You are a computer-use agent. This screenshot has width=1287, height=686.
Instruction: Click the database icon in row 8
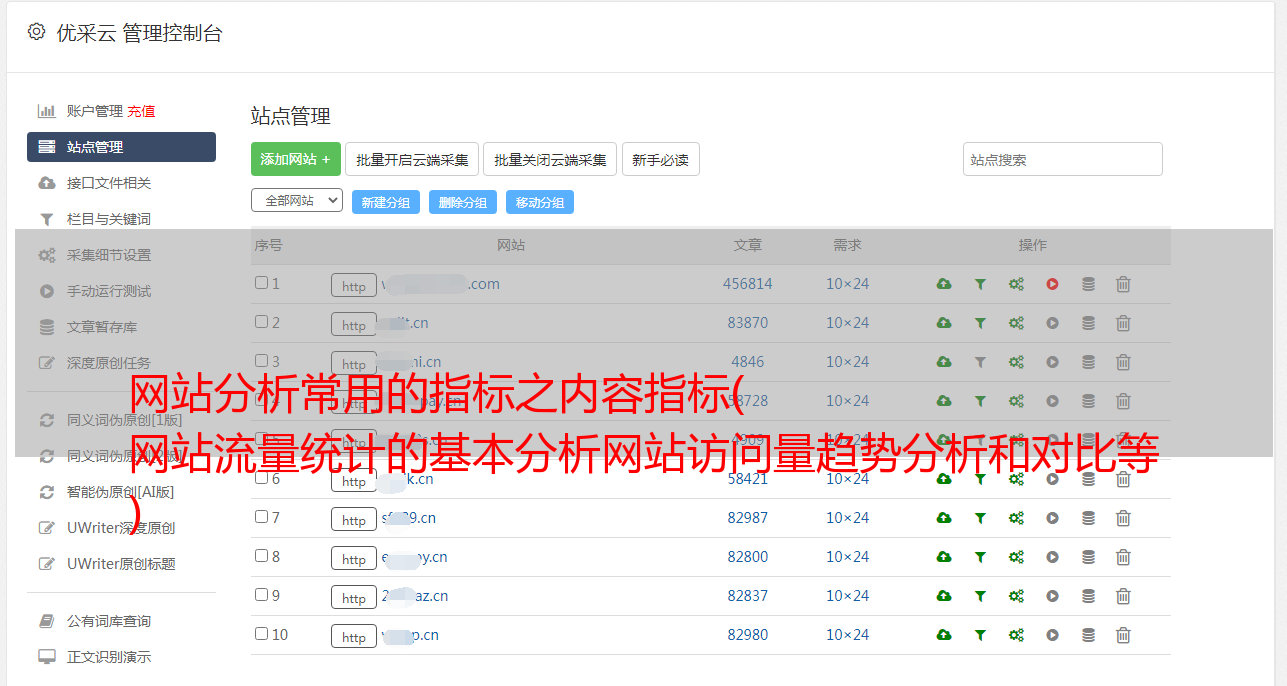(x=1088, y=557)
